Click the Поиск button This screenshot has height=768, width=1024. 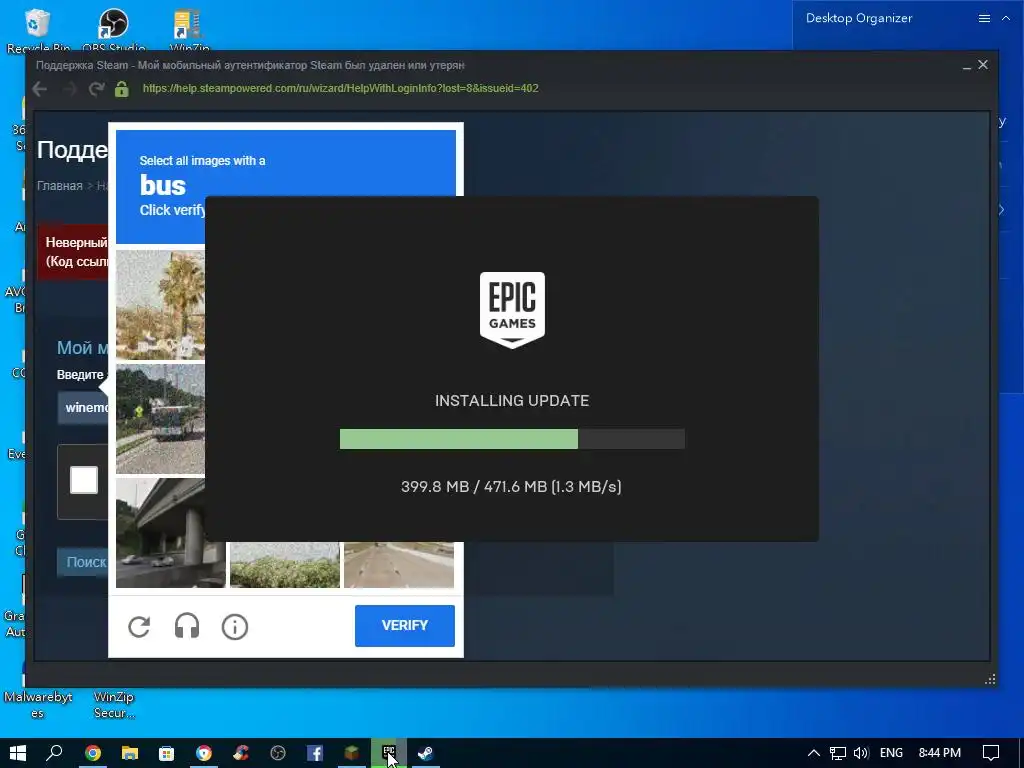pos(83,562)
